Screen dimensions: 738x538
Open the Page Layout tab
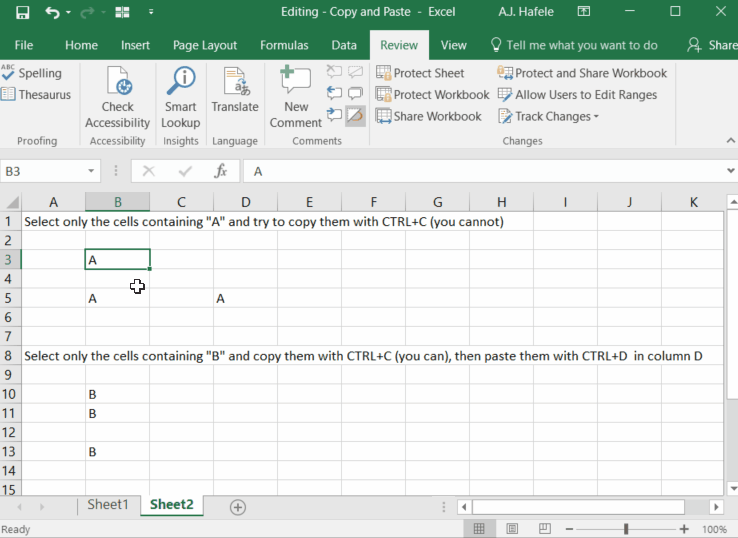point(205,45)
